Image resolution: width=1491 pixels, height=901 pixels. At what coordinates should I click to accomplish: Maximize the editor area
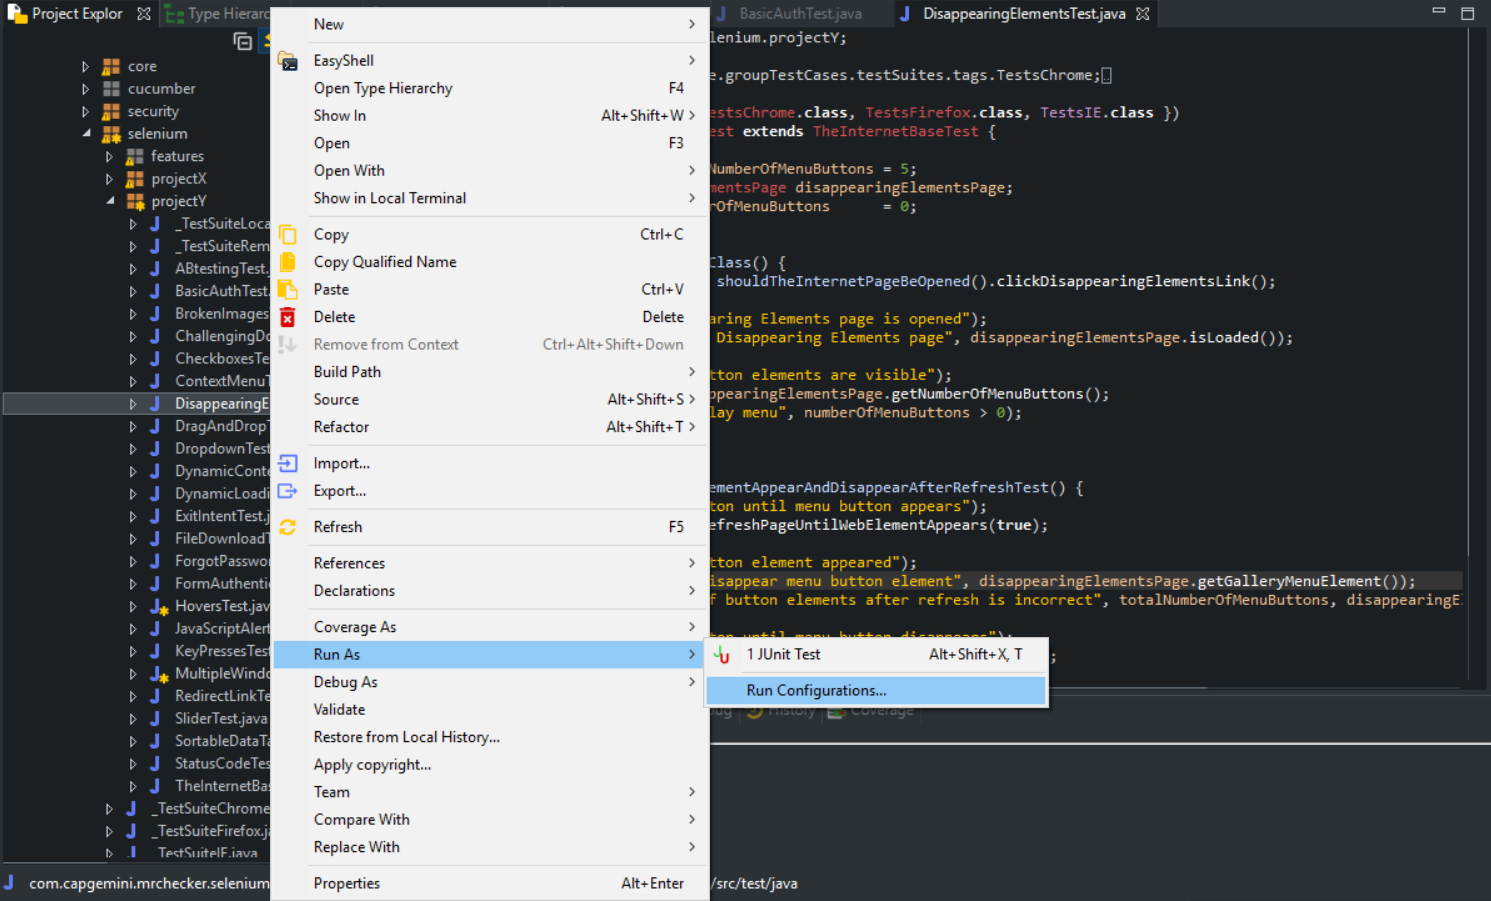point(1467,13)
